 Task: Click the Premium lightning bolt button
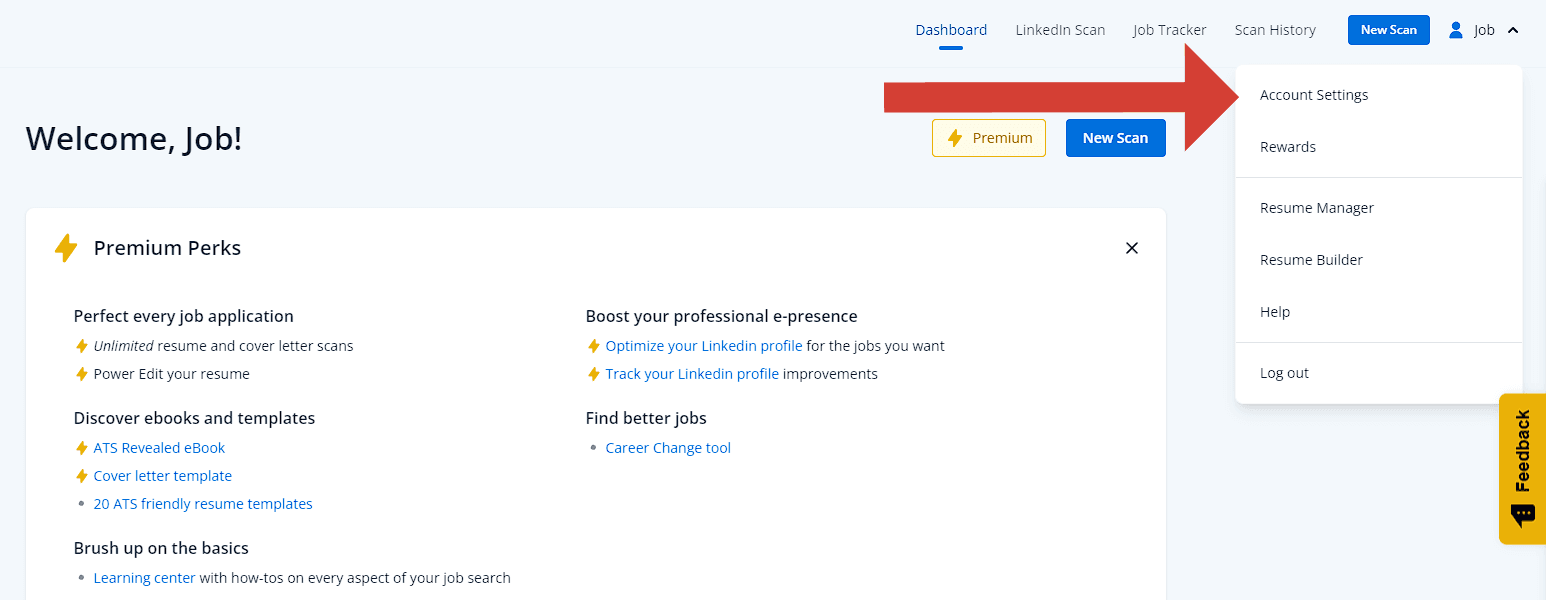(988, 138)
